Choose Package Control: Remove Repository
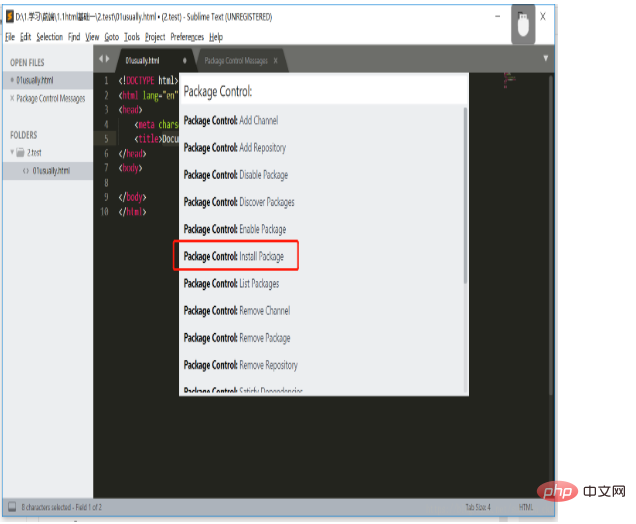636x524 pixels. [x=321, y=365]
